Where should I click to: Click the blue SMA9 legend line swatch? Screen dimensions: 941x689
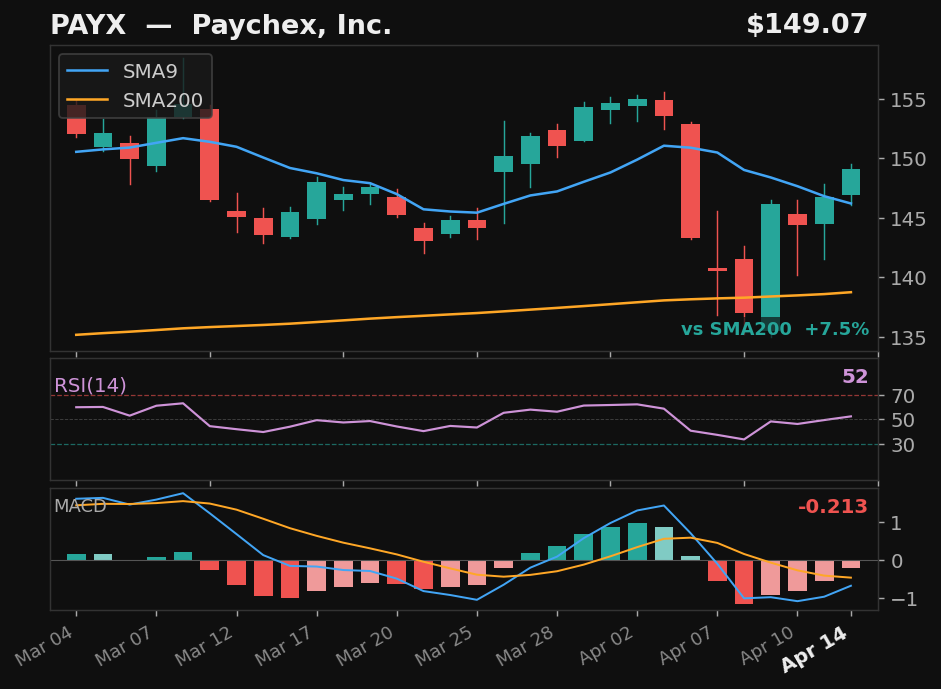(88, 71)
